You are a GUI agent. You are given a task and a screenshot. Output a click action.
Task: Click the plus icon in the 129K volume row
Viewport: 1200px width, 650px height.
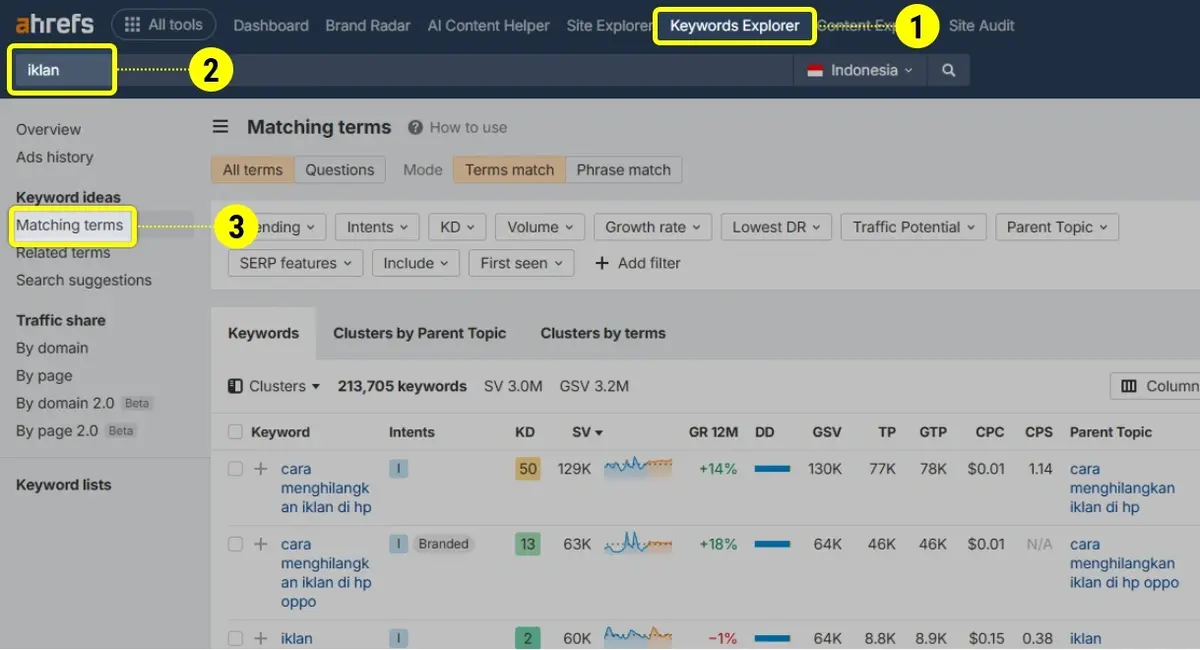pos(261,468)
